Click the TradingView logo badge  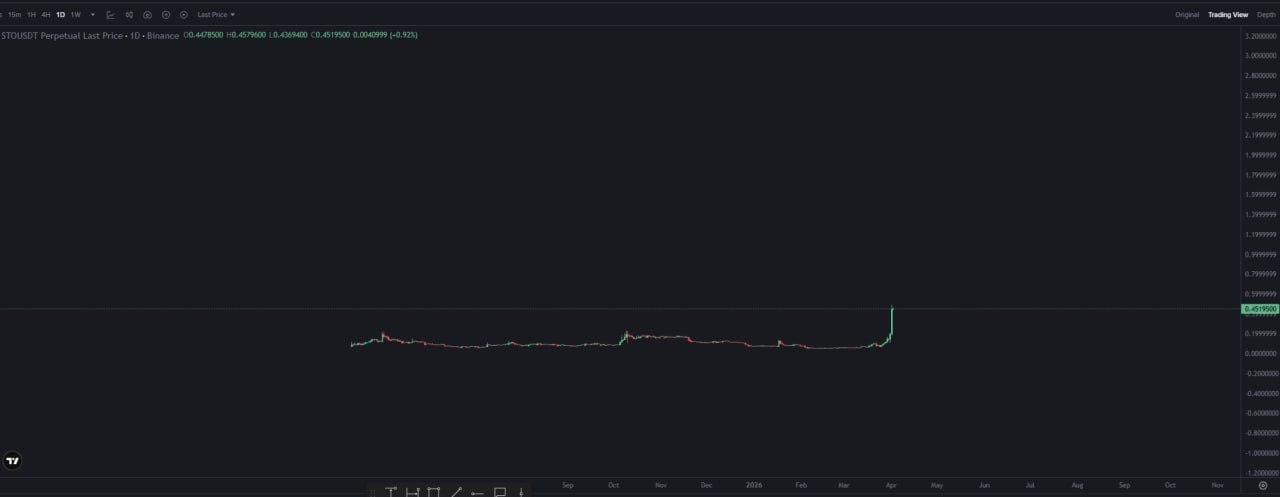[13, 461]
